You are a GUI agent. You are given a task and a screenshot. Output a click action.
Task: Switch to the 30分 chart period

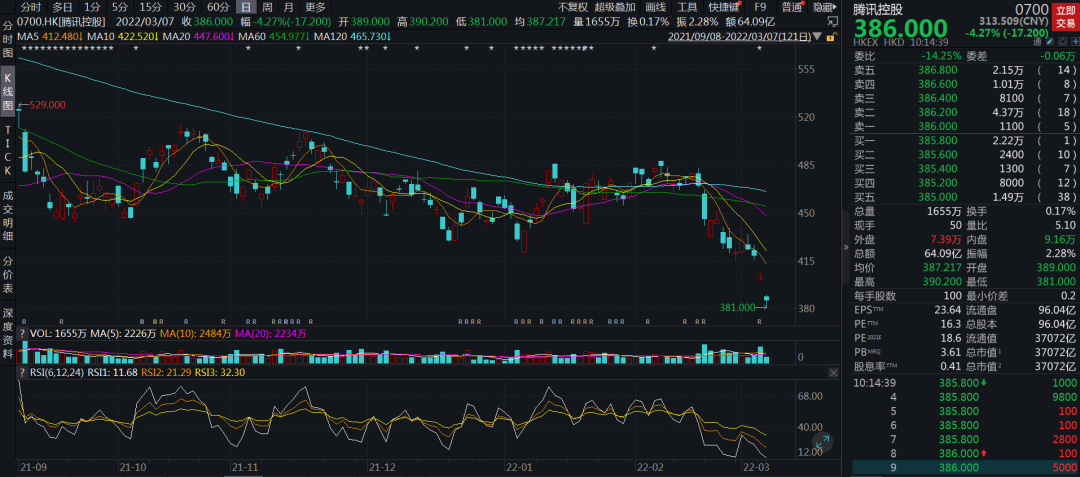184,7
